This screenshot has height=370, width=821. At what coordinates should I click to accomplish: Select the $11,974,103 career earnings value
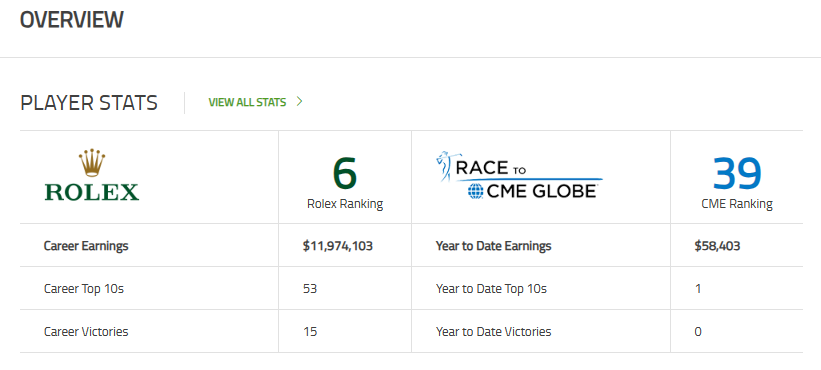click(x=337, y=246)
